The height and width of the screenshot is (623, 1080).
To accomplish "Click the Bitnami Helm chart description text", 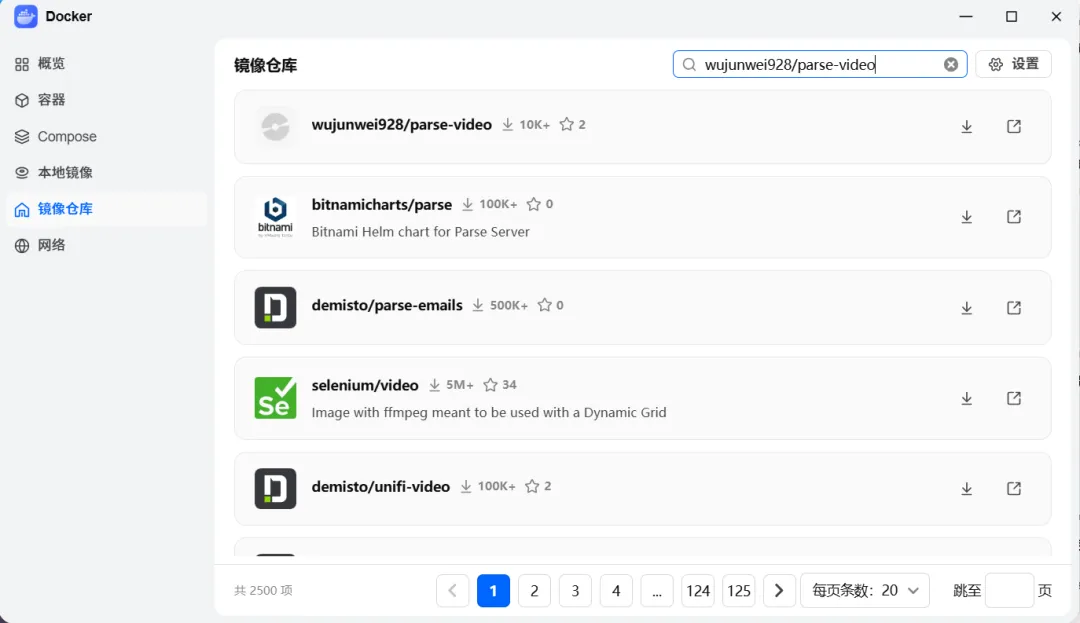I will click(x=420, y=232).
